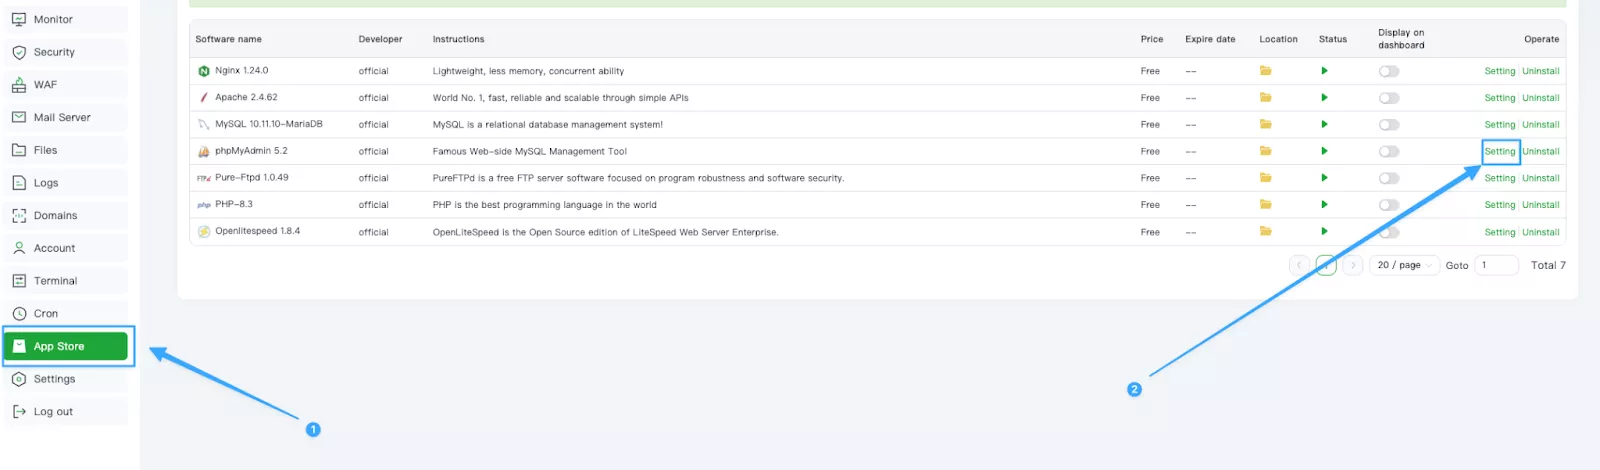Select App Store in sidebar

point(66,346)
